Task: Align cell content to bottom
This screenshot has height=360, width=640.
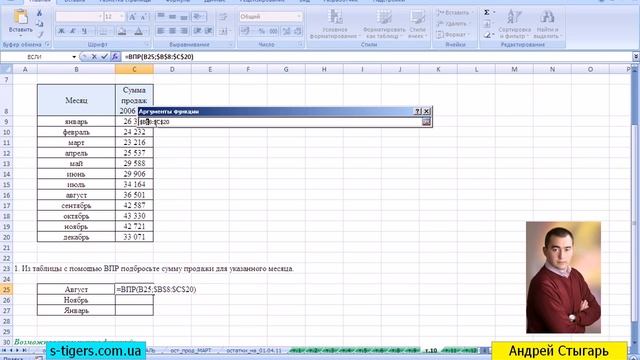Action: (184, 17)
